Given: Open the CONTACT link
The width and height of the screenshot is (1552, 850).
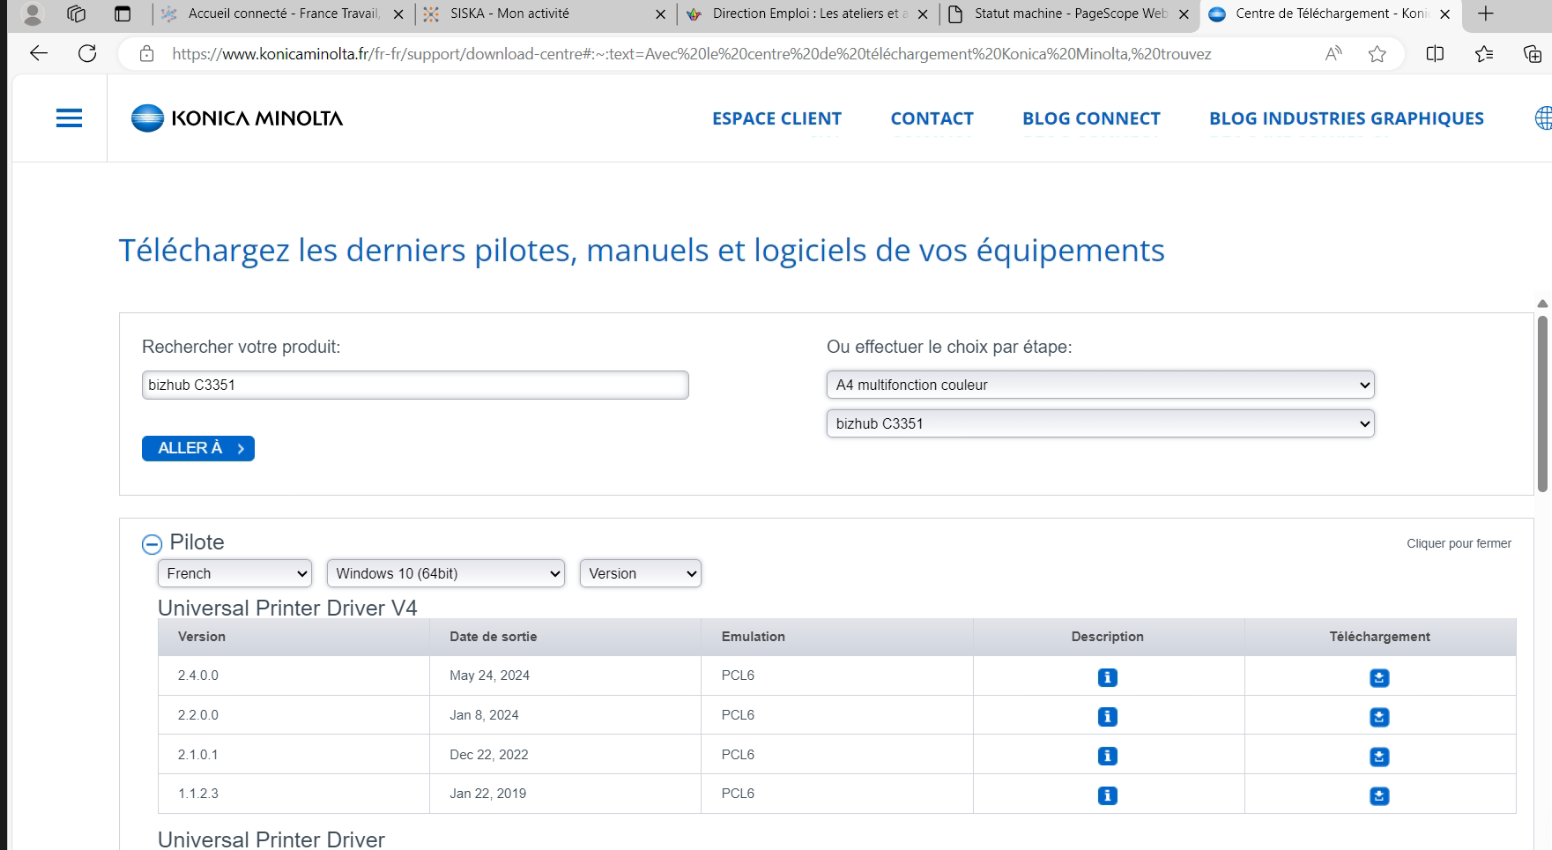Looking at the screenshot, I should pyautogui.click(x=932, y=119).
